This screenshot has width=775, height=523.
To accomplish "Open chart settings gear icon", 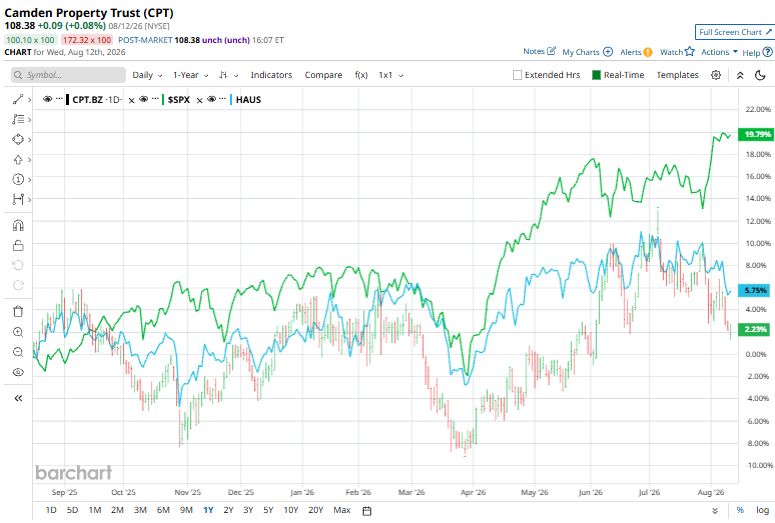I will (x=716, y=75).
